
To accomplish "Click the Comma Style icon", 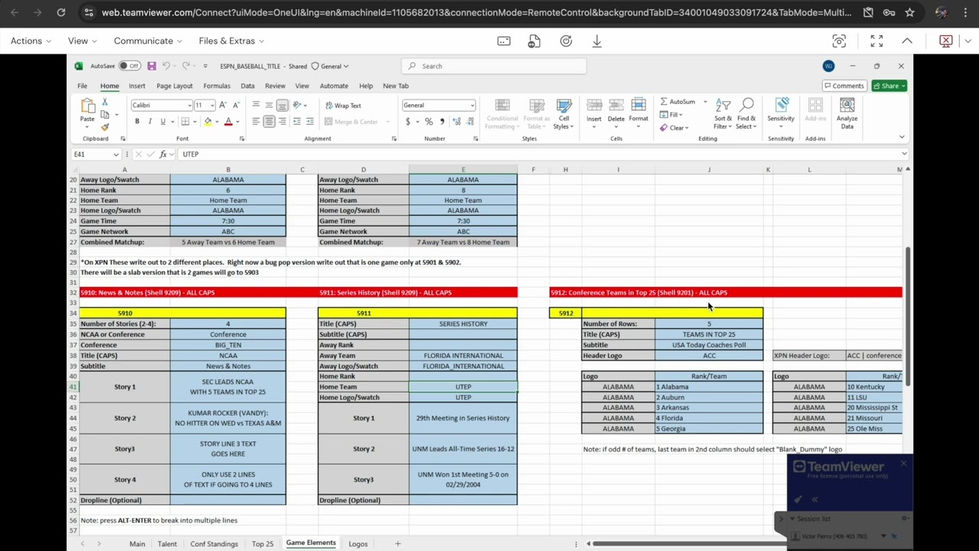I will (442, 122).
